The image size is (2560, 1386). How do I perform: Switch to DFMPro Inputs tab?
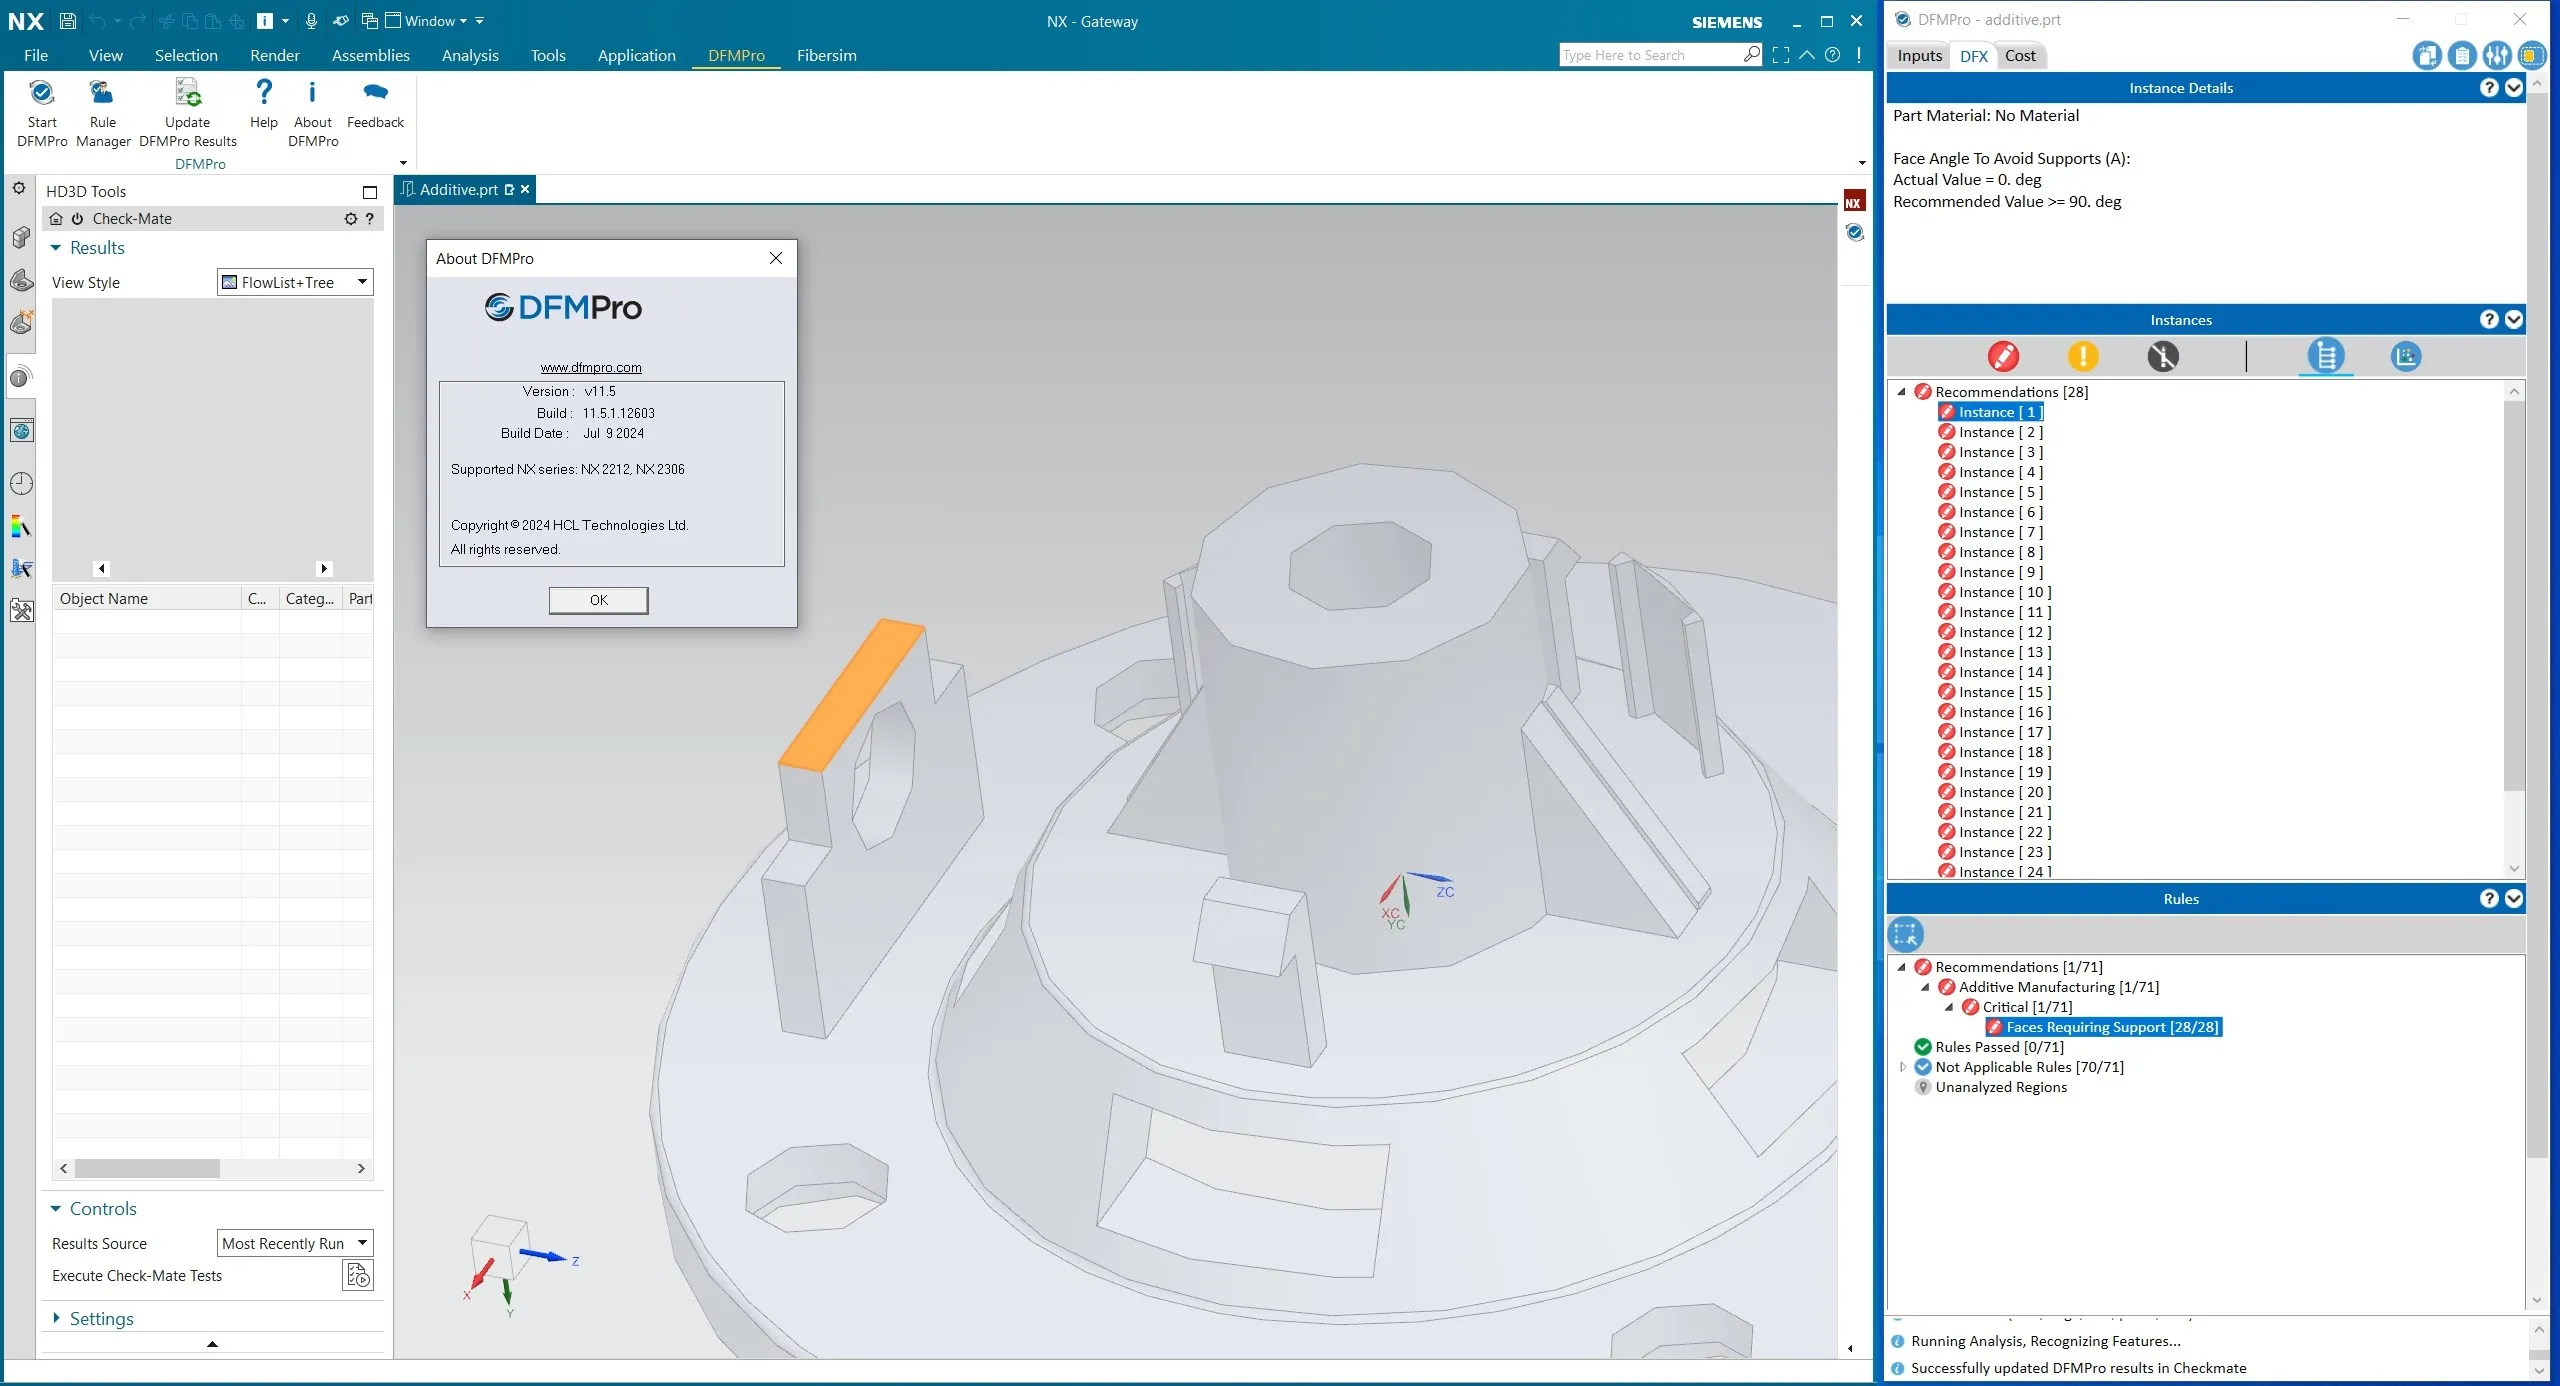point(1919,56)
